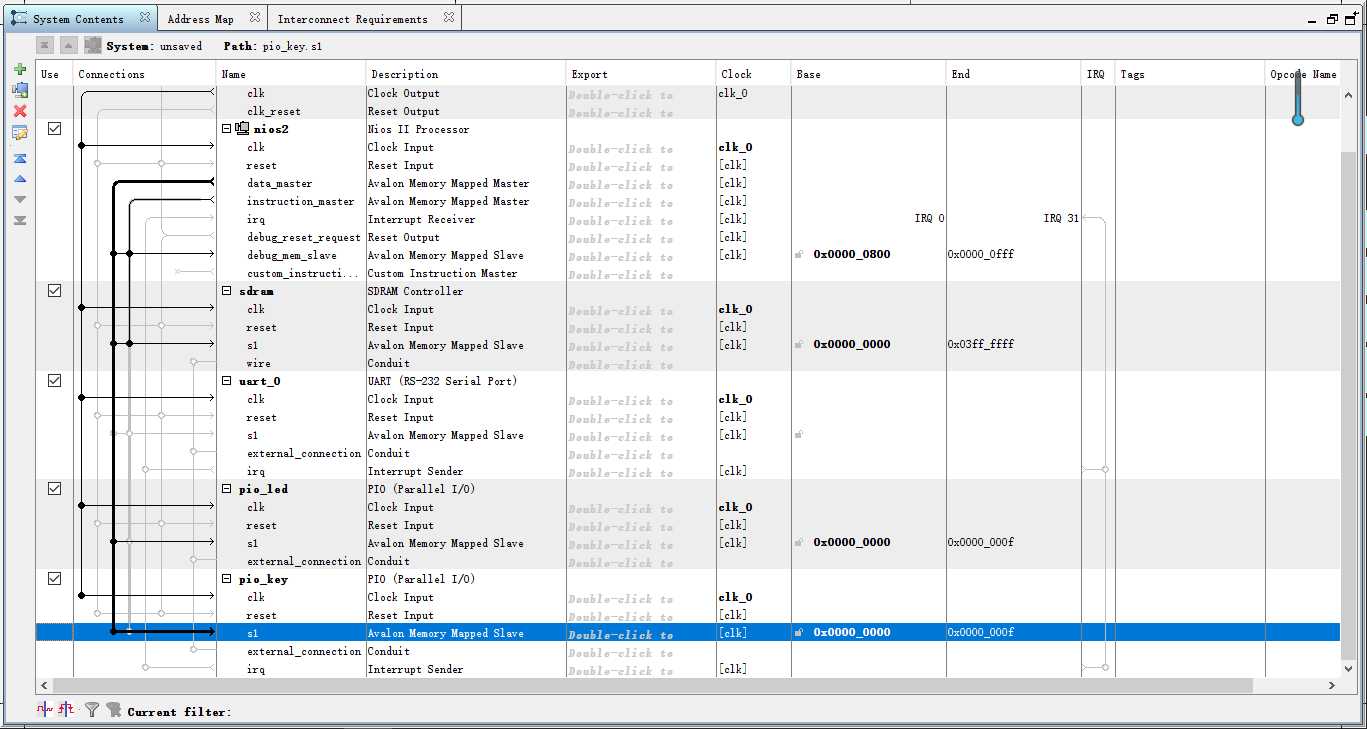Click the Move to Top arrow icon
1367x729 pixels.
pyautogui.click(x=19, y=159)
